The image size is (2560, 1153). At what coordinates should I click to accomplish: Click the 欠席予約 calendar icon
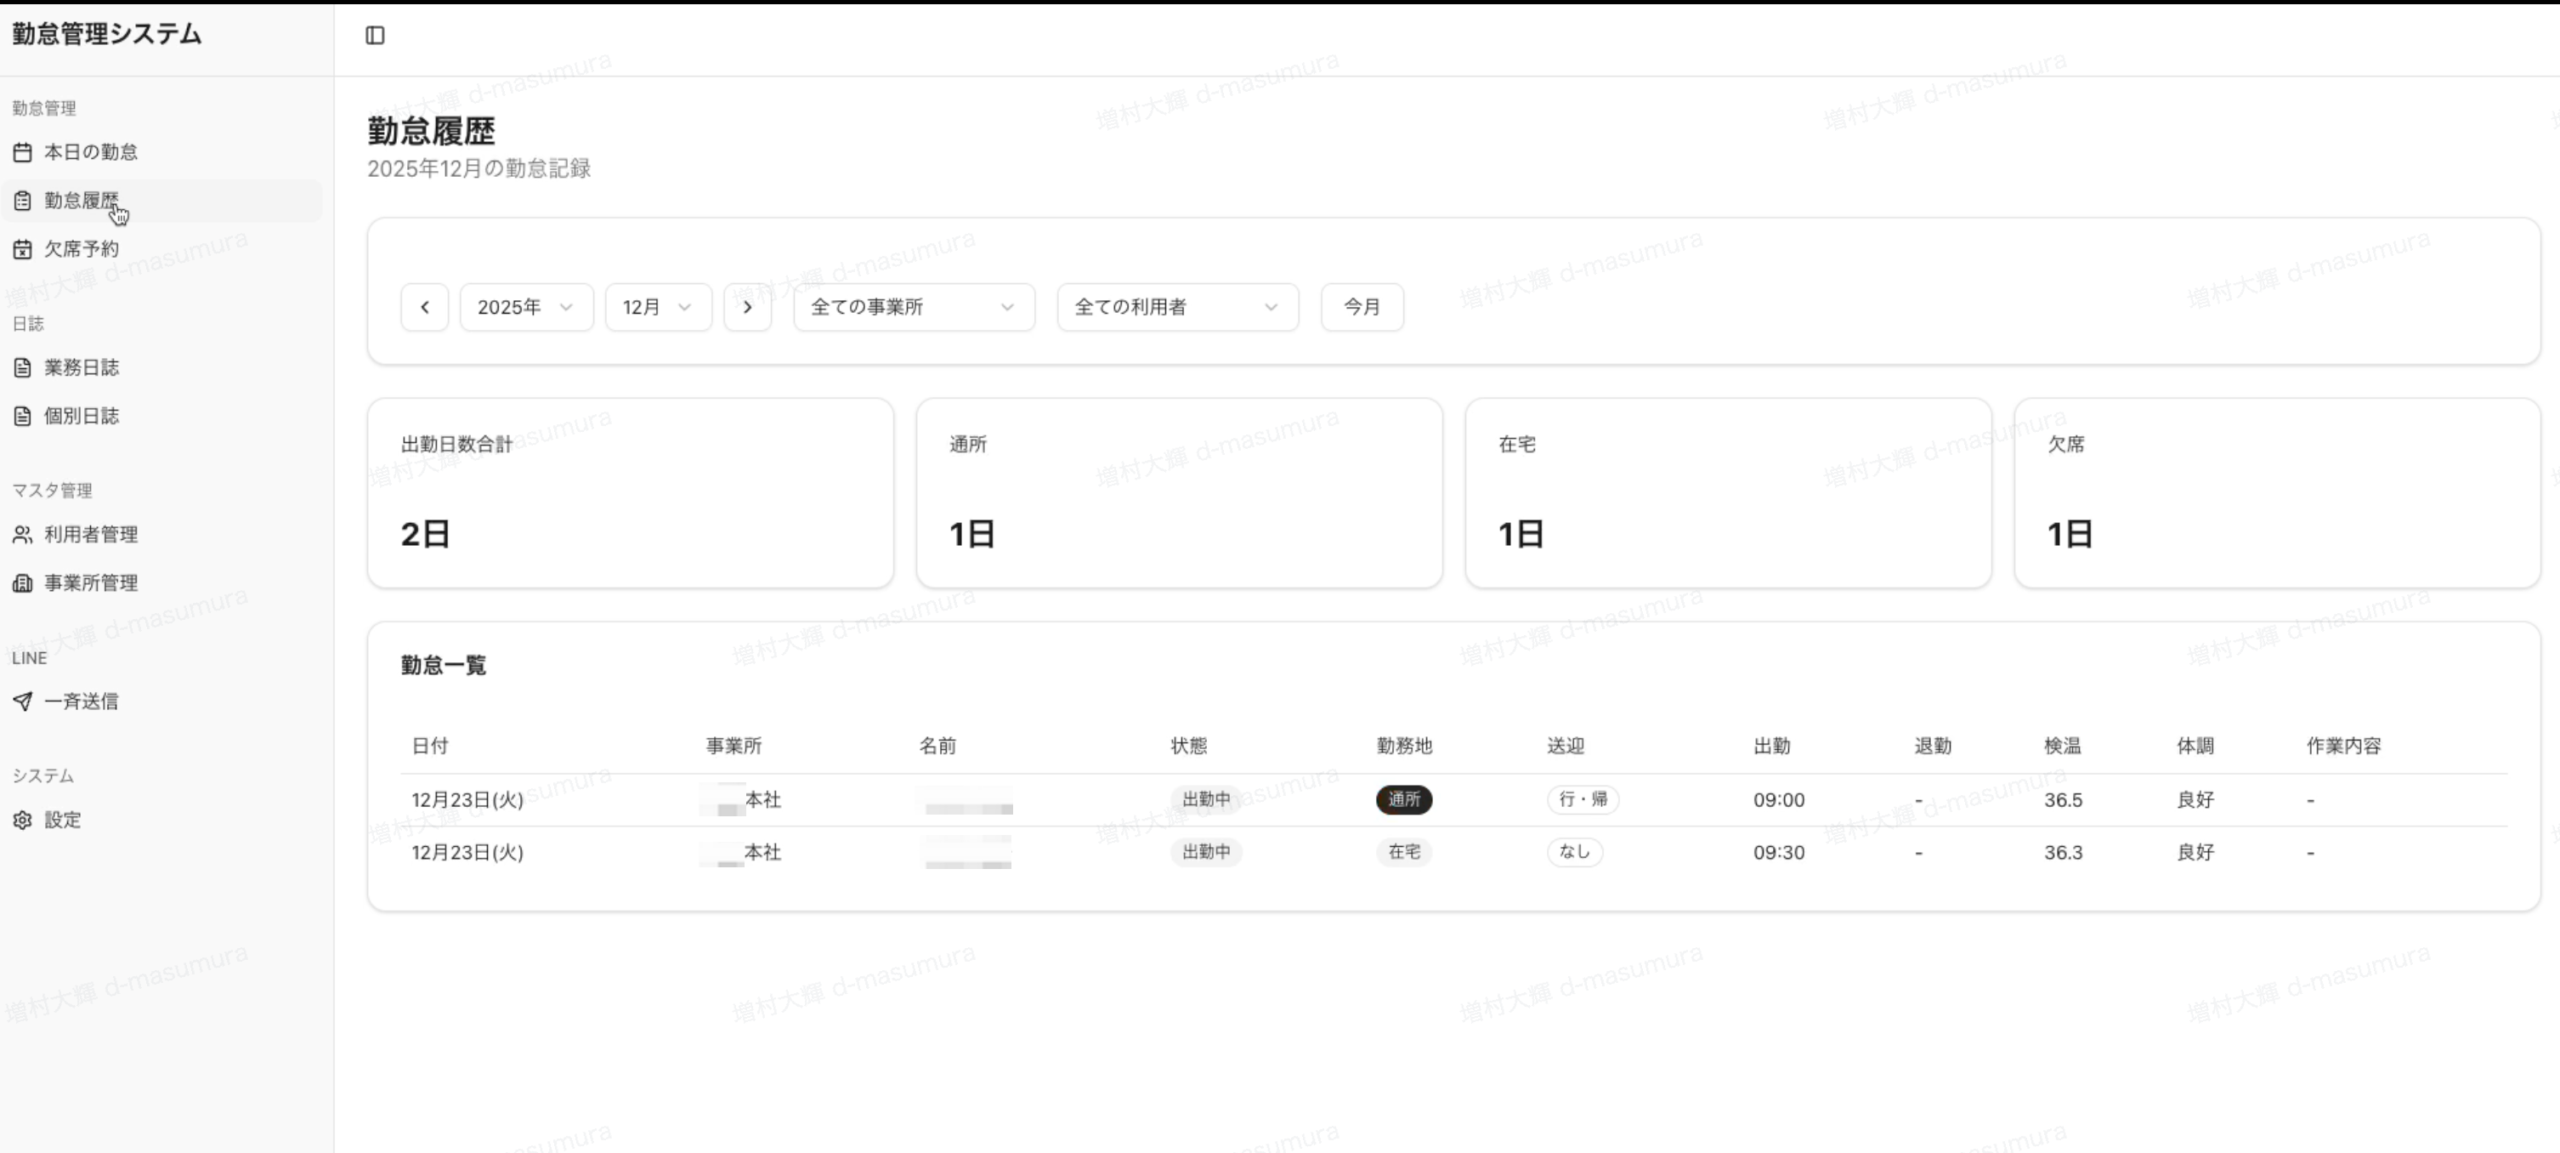pos(23,248)
